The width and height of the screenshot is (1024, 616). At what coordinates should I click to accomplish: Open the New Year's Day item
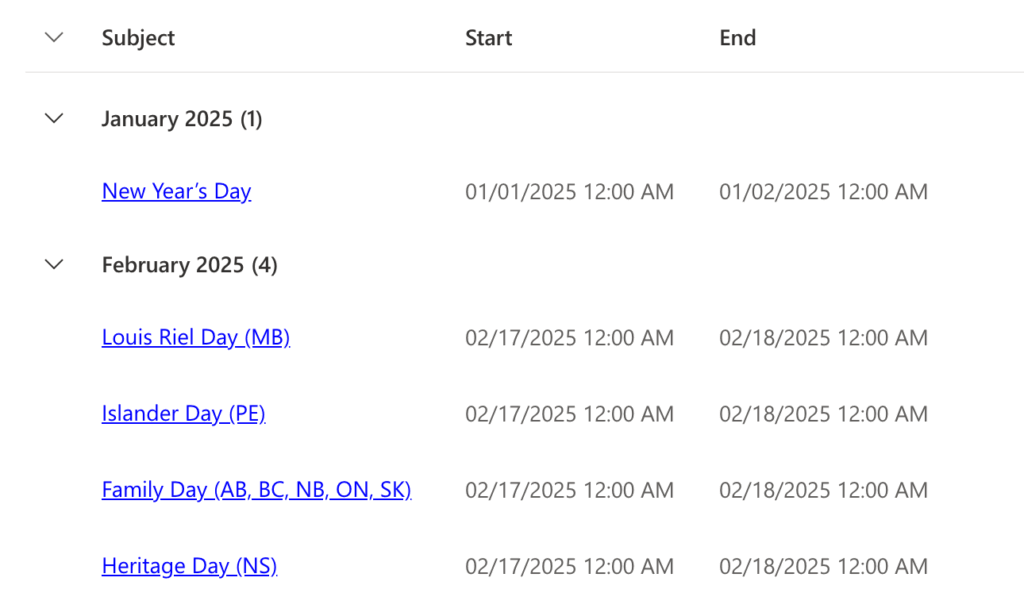(x=176, y=191)
